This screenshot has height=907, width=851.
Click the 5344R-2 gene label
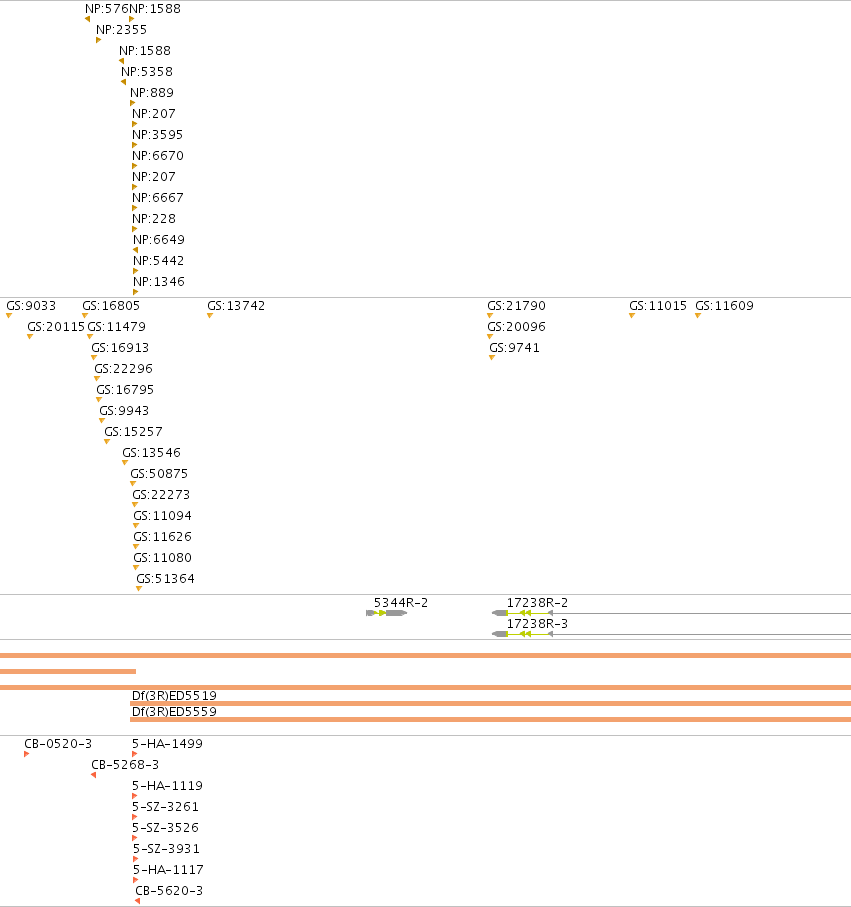click(401, 603)
